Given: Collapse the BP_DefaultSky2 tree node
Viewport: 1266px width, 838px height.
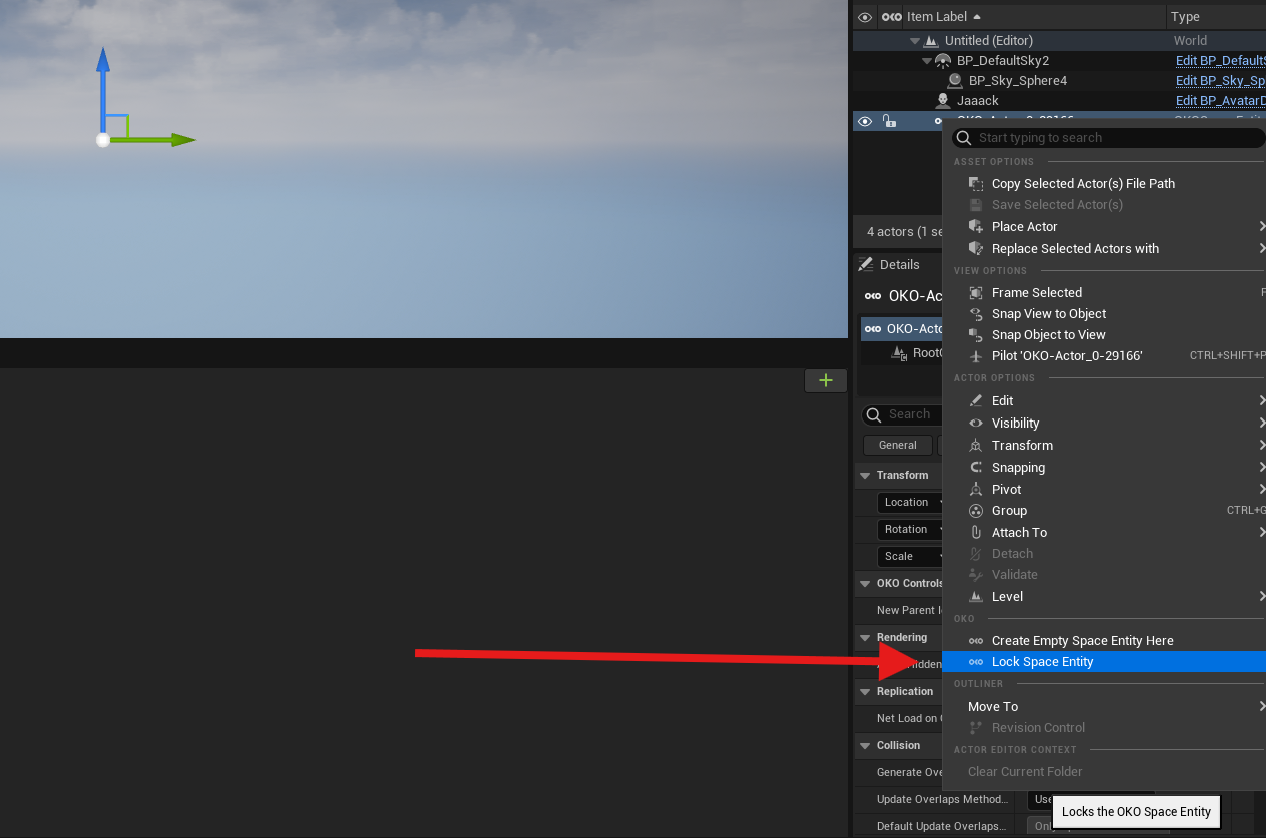Looking at the screenshot, I should pos(927,61).
